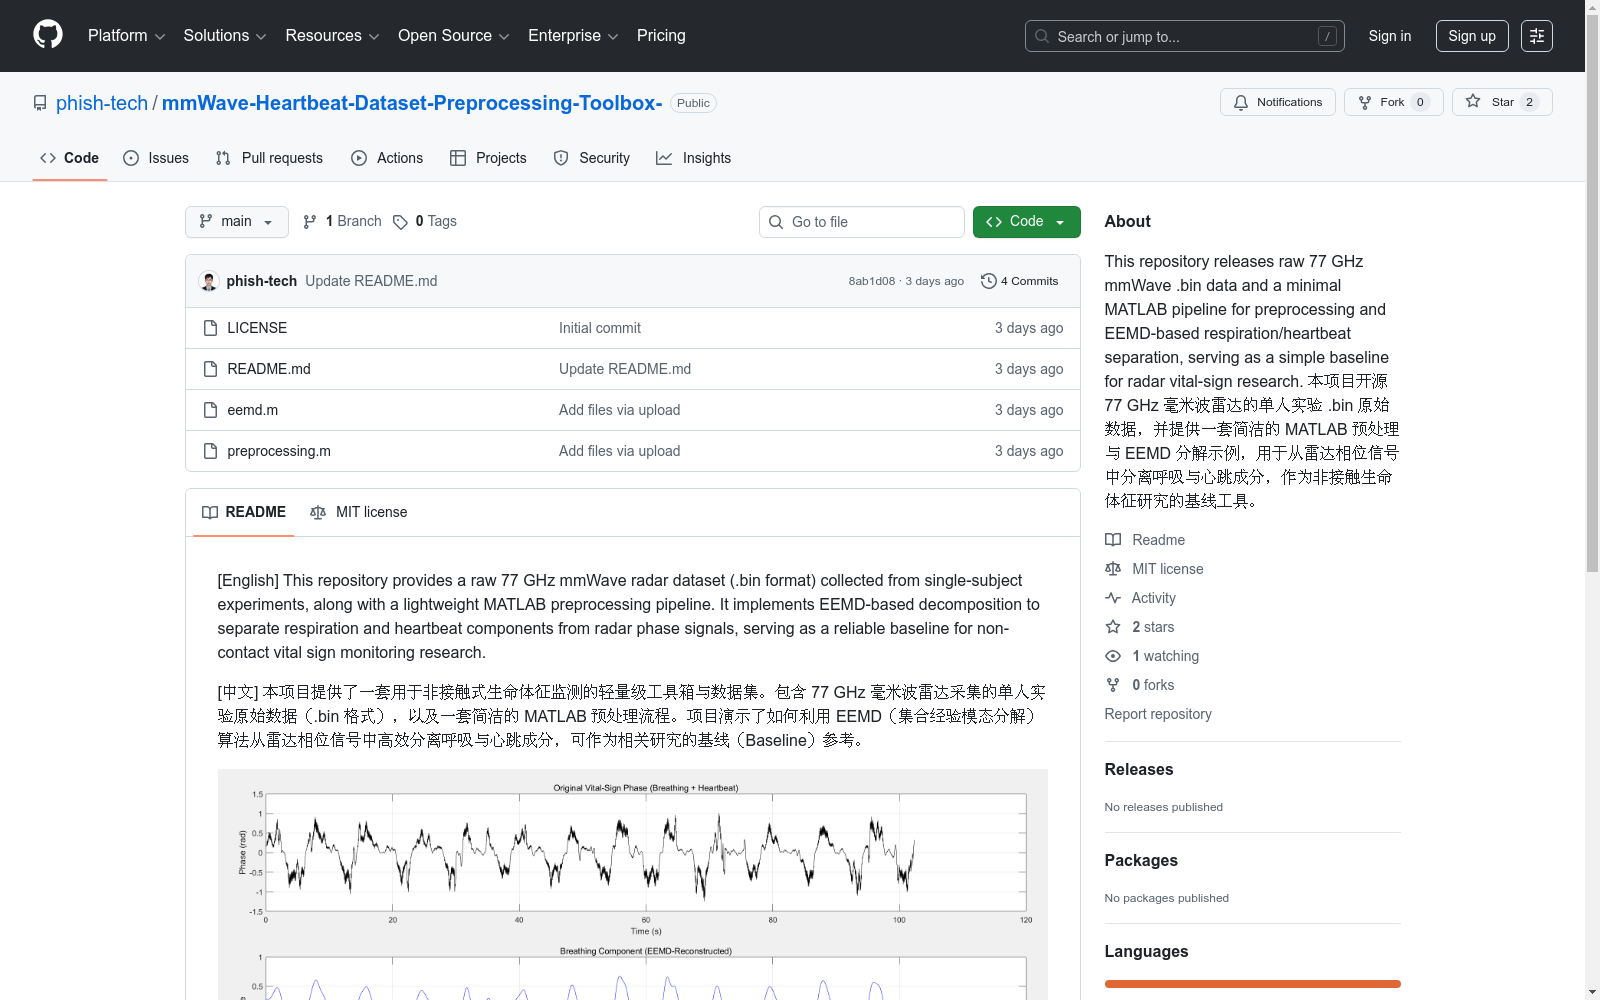This screenshot has width=1600, height=1000.
Task: Open the Issues tab
Action: (156, 158)
